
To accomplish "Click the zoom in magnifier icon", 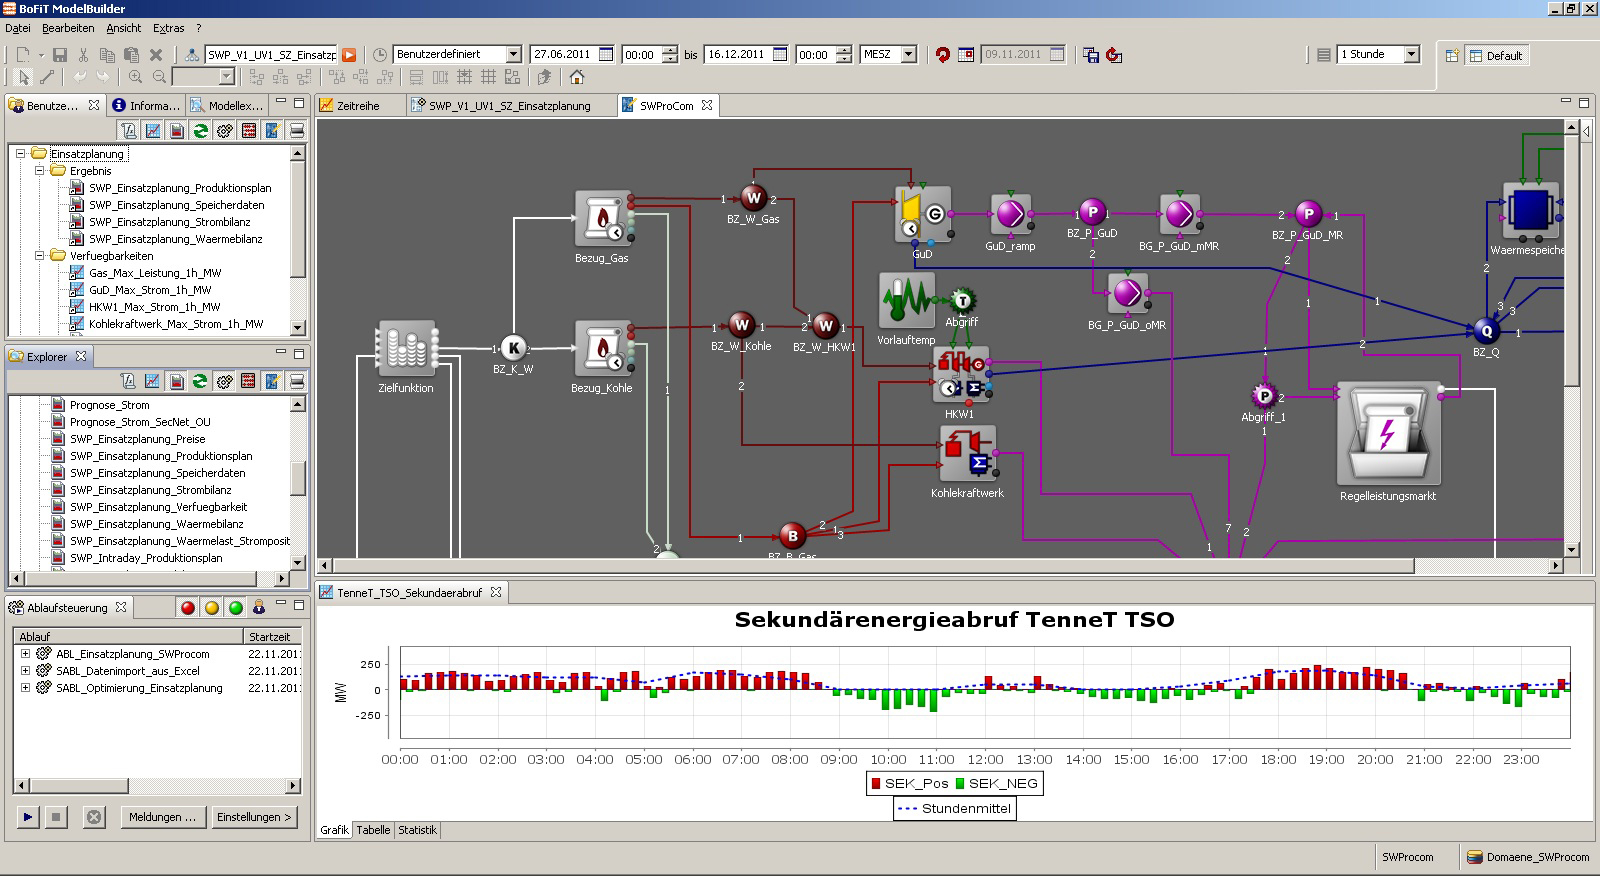I will click(x=135, y=77).
